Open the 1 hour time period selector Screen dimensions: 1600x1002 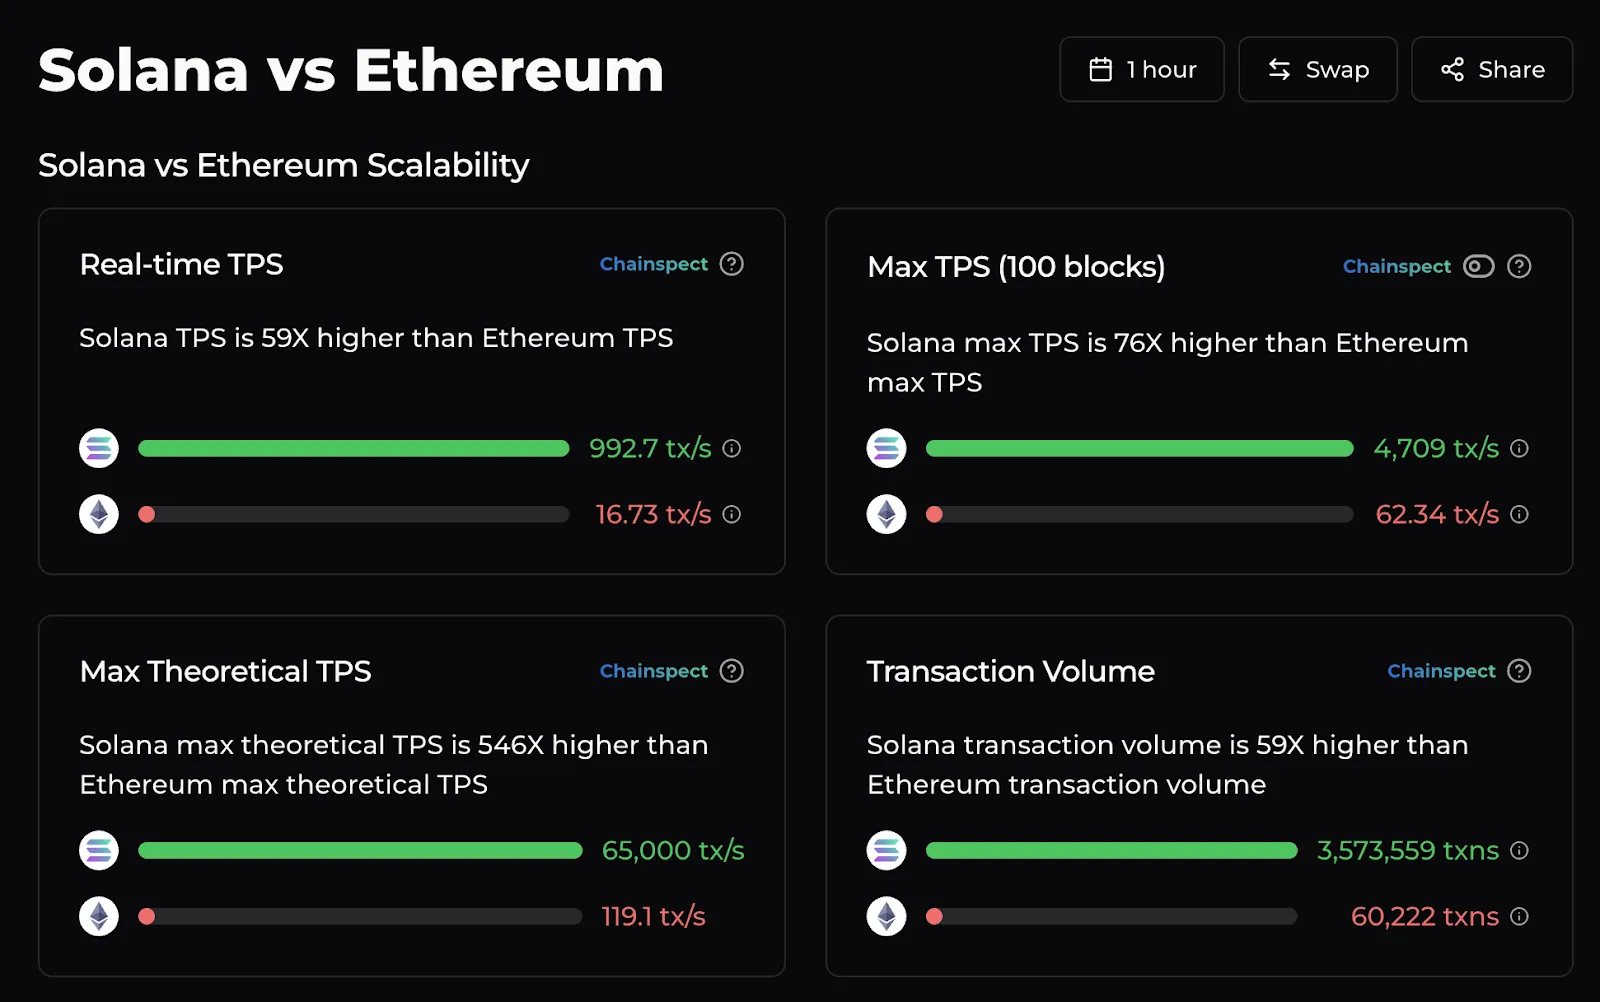click(x=1141, y=69)
